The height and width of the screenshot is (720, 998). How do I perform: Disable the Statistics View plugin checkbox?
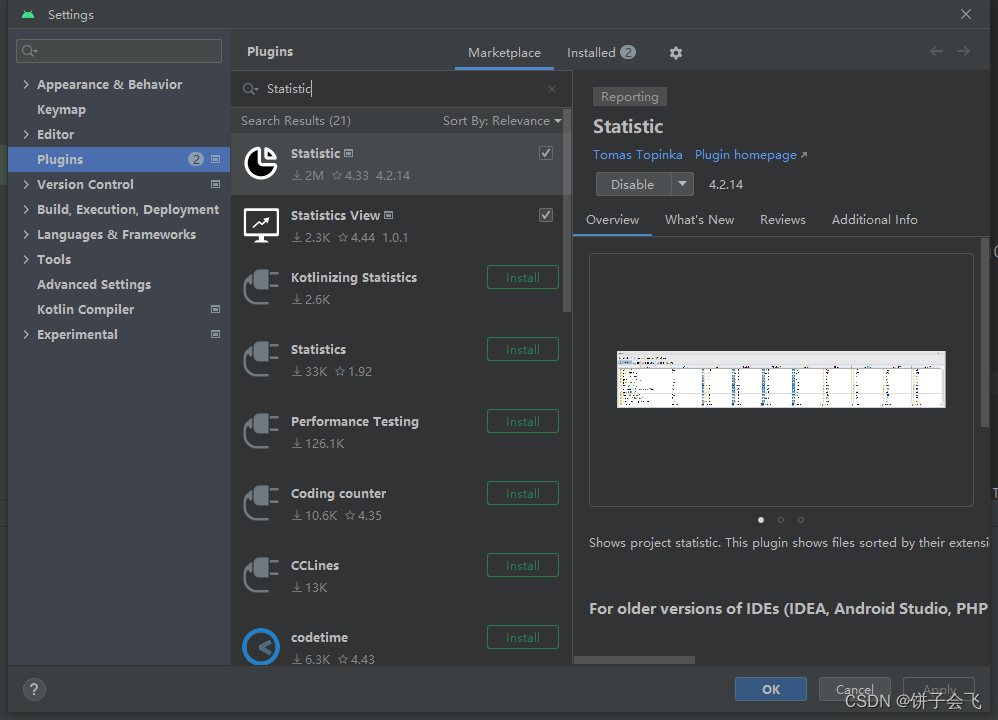[x=545, y=214]
